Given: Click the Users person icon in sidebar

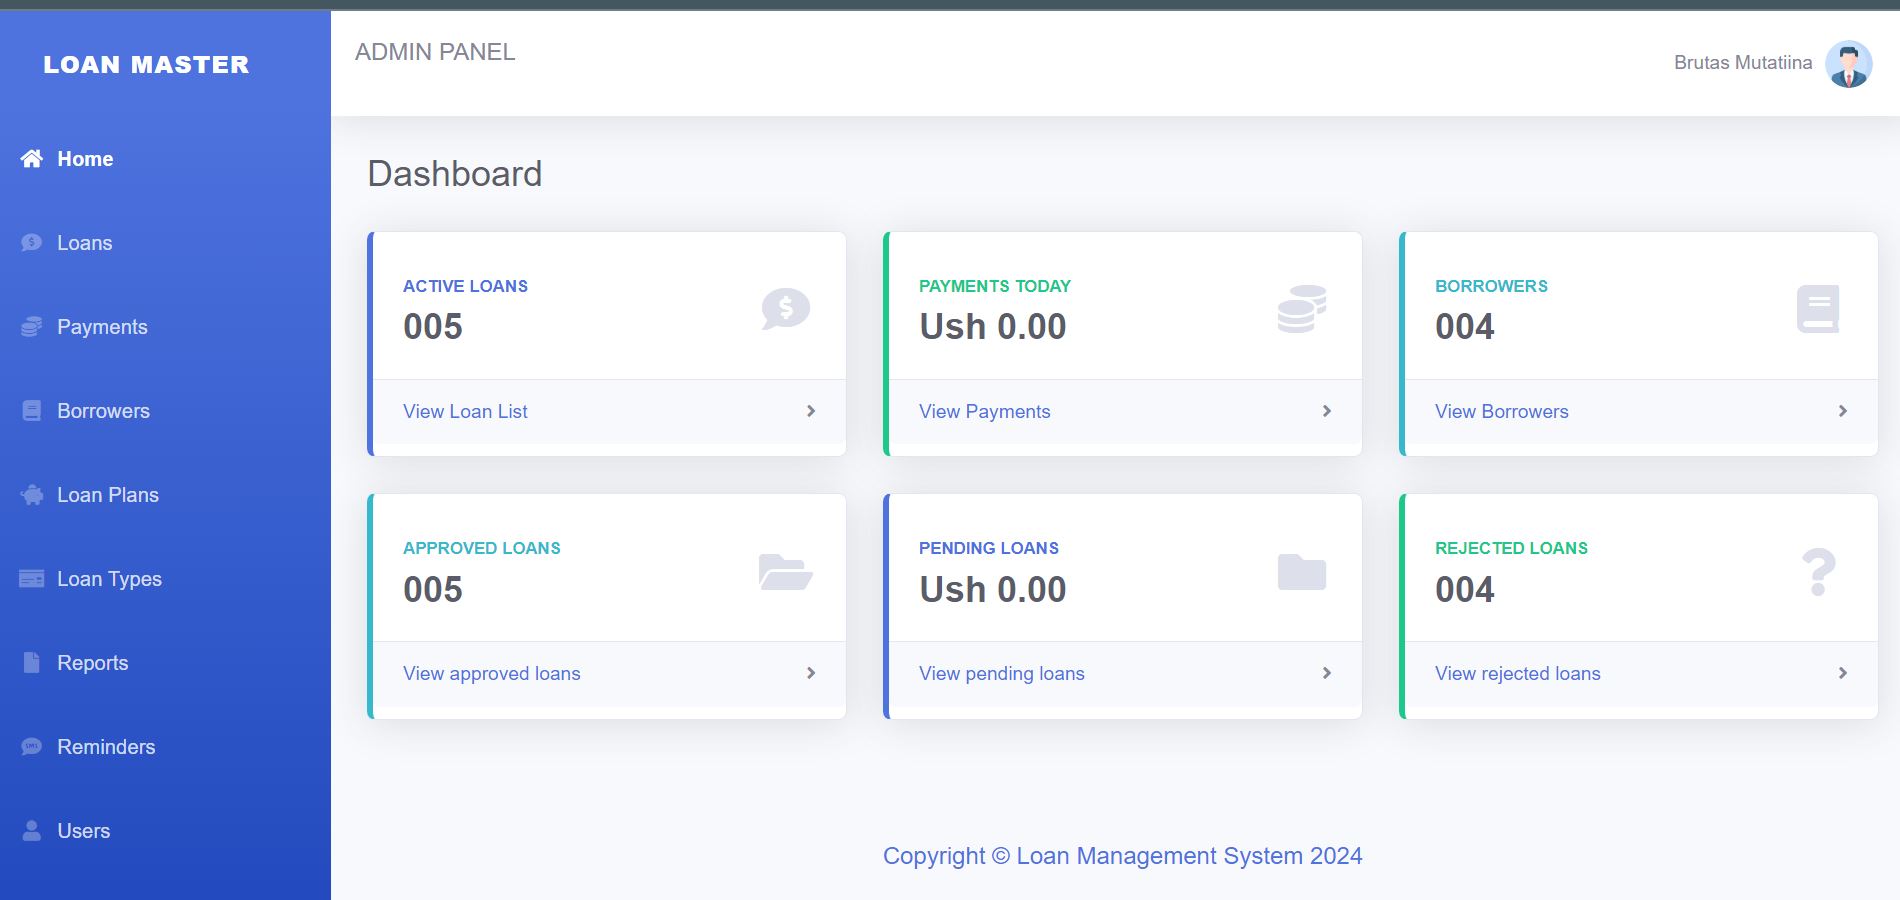Looking at the screenshot, I should coord(32,831).
